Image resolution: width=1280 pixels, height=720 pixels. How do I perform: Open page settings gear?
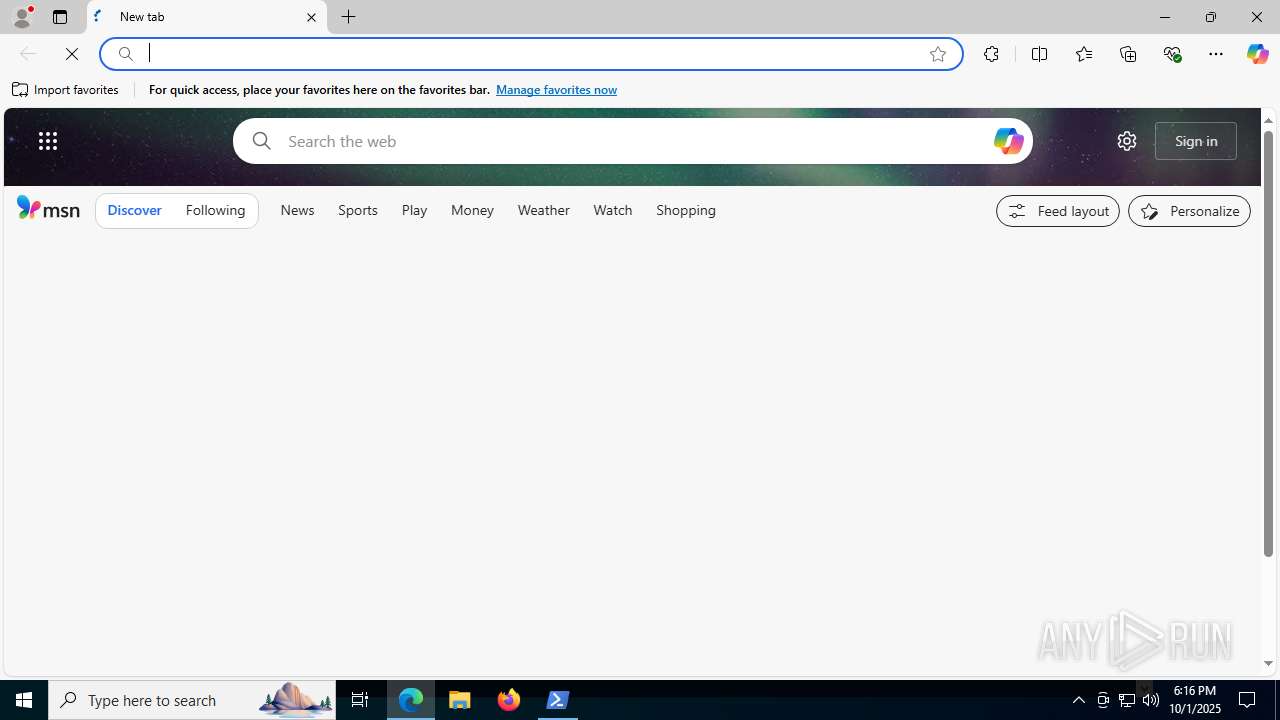[x=1127, y=141]
